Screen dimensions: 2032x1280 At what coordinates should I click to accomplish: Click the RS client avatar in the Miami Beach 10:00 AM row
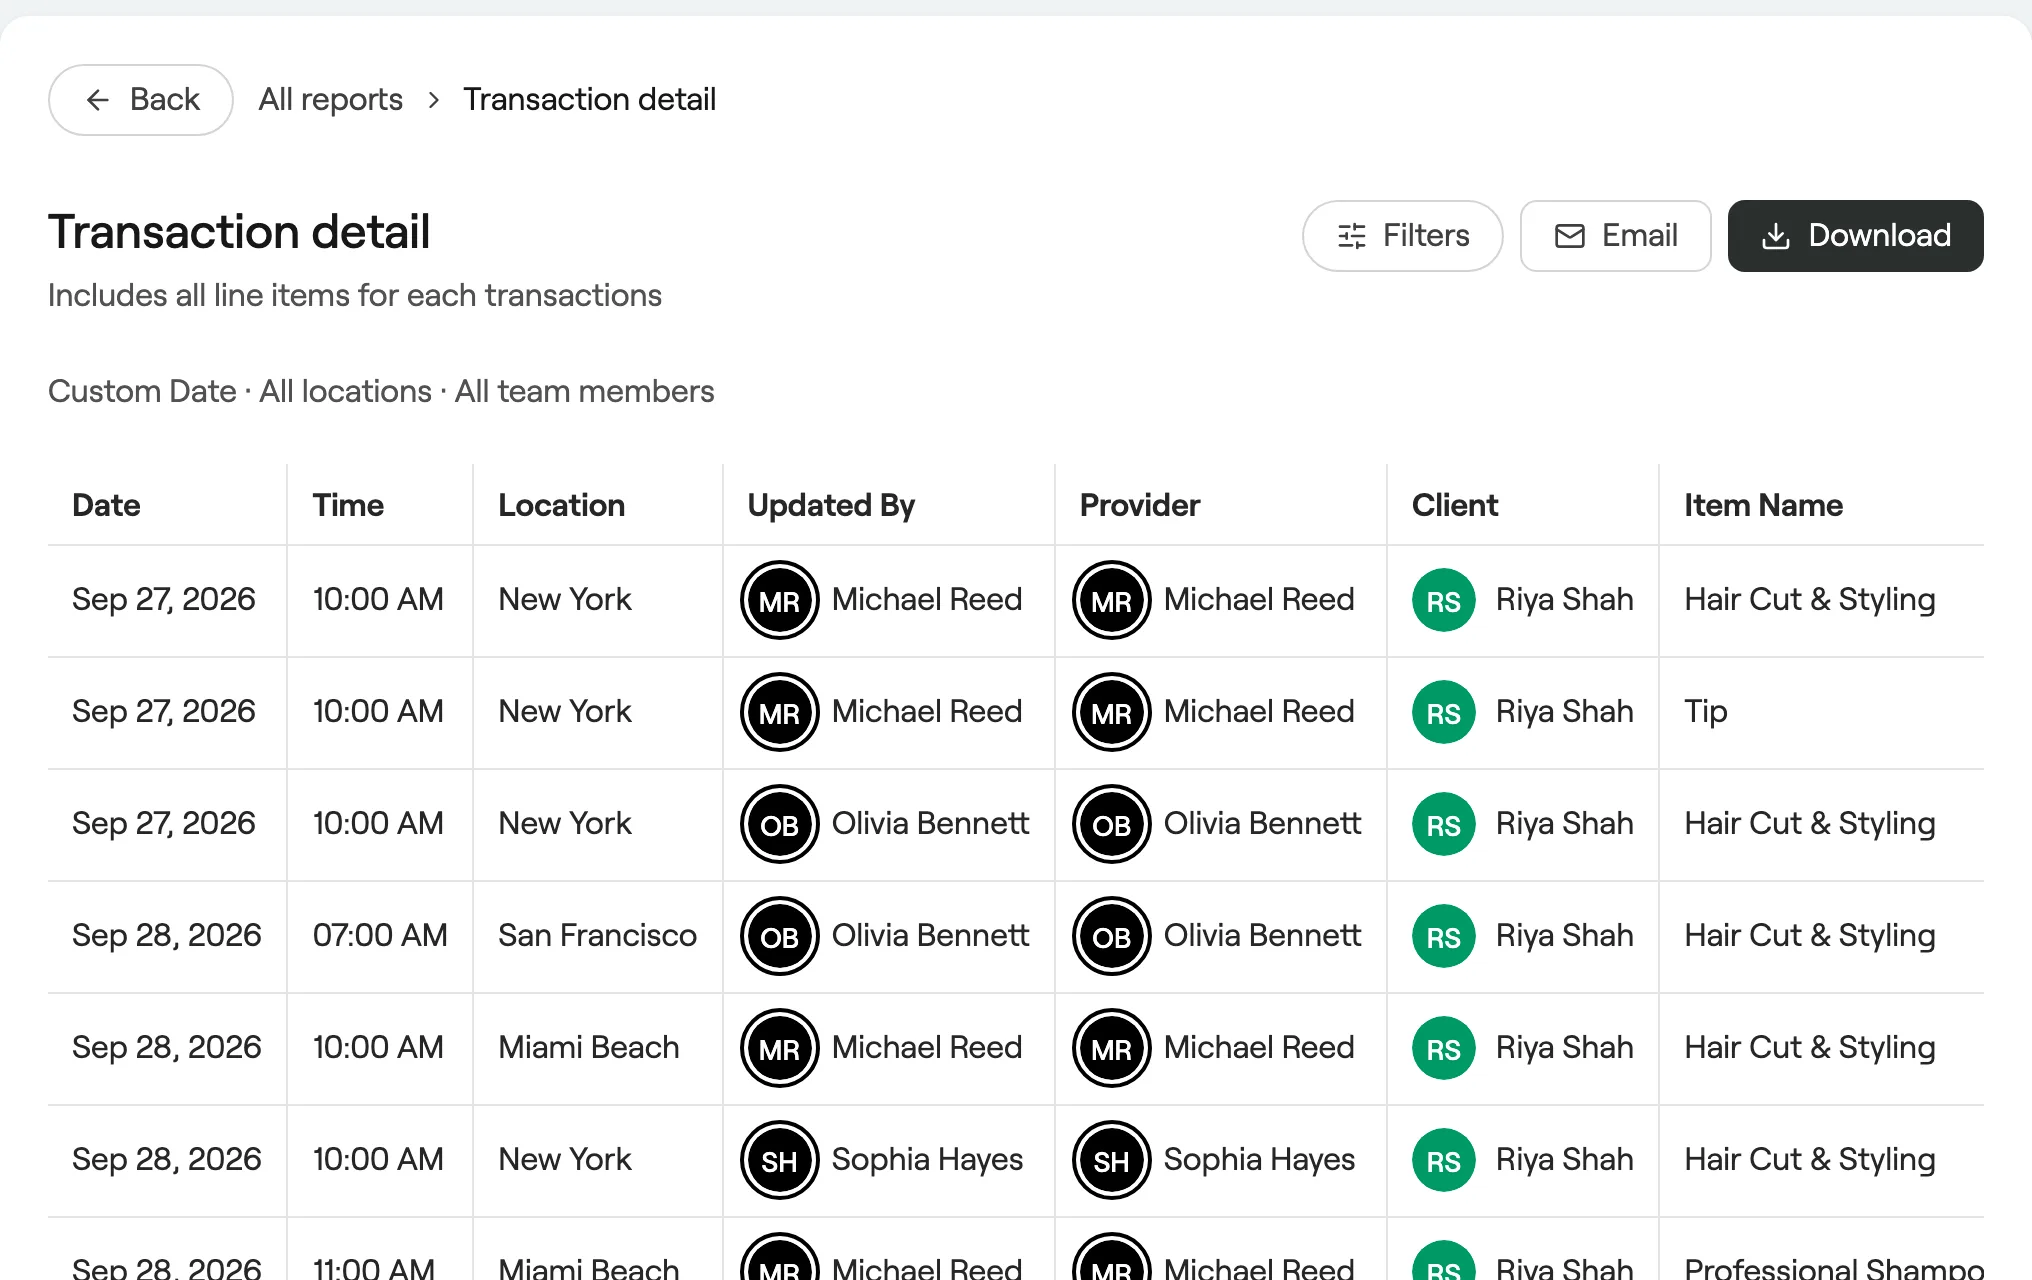(x=1444, y=1048)
